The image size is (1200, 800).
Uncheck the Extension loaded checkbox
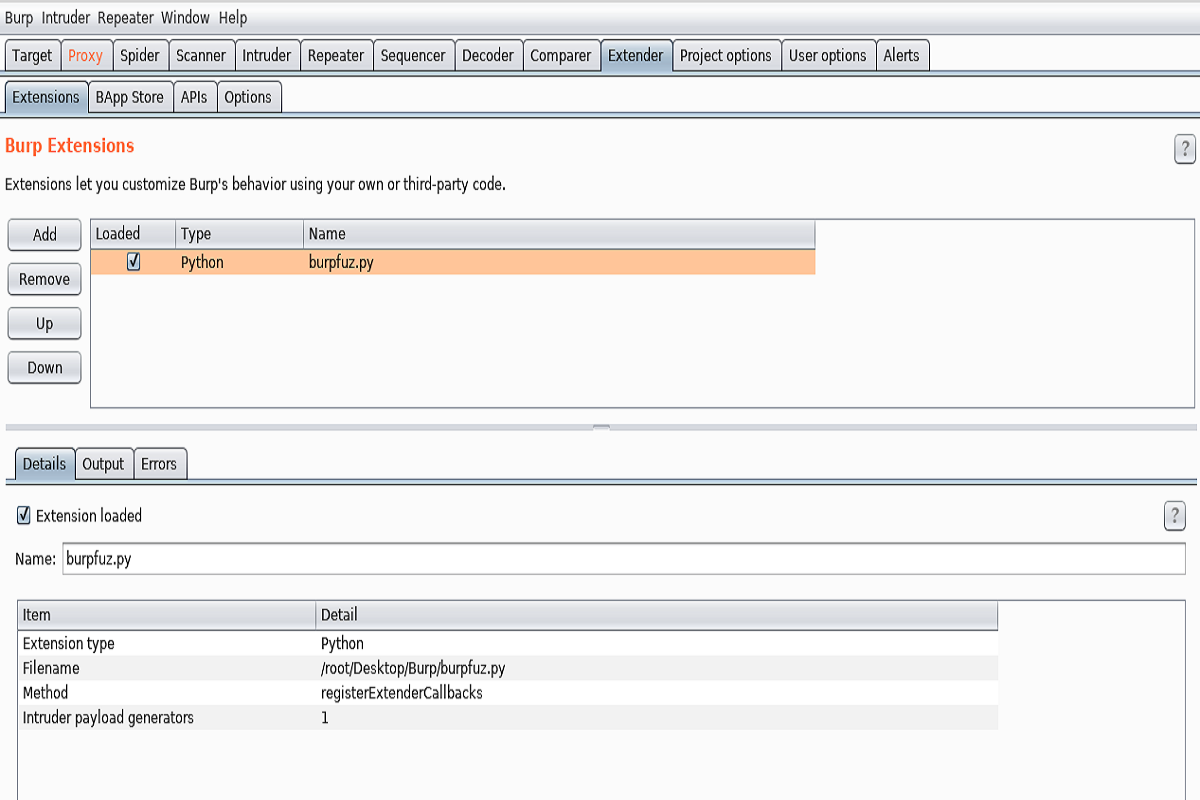[x=24, y=516]
